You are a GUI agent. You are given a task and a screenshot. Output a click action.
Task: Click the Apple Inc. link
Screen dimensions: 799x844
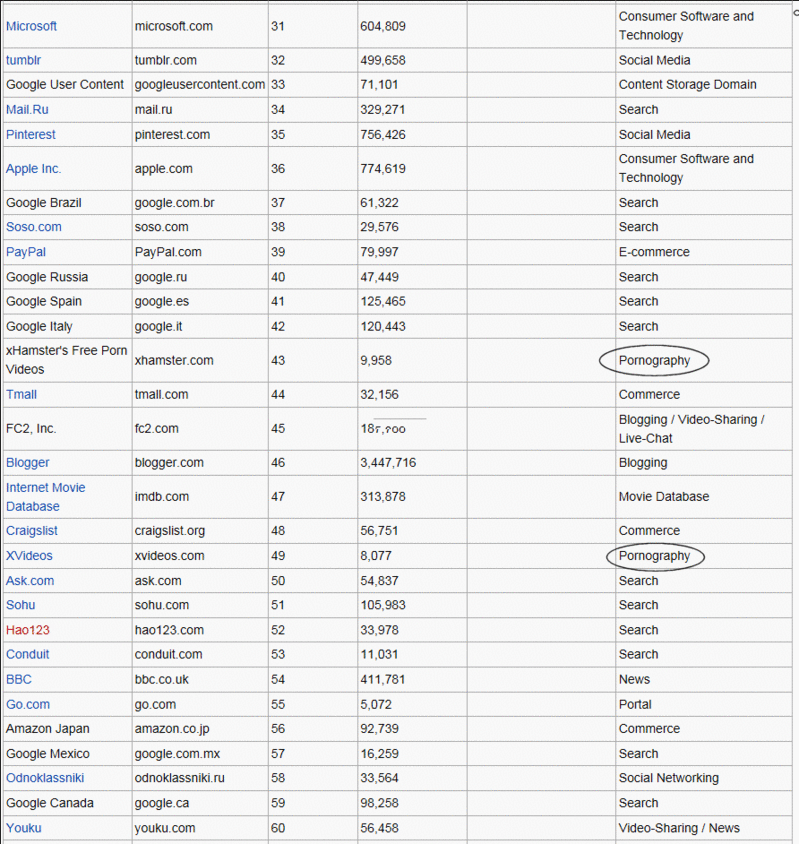(x=33, y=169)
